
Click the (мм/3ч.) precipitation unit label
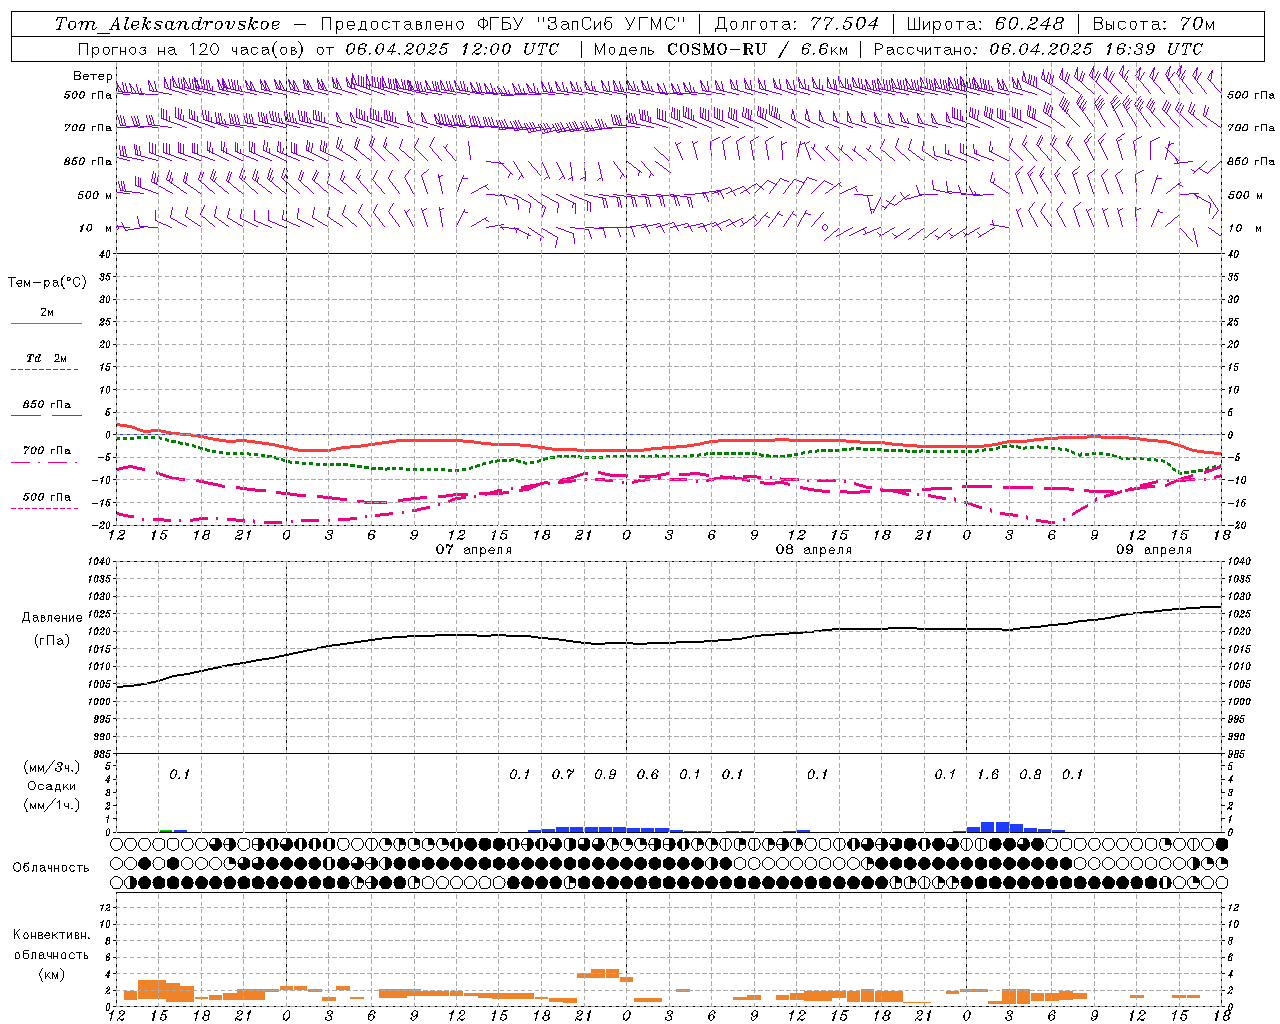click(53, 767)
